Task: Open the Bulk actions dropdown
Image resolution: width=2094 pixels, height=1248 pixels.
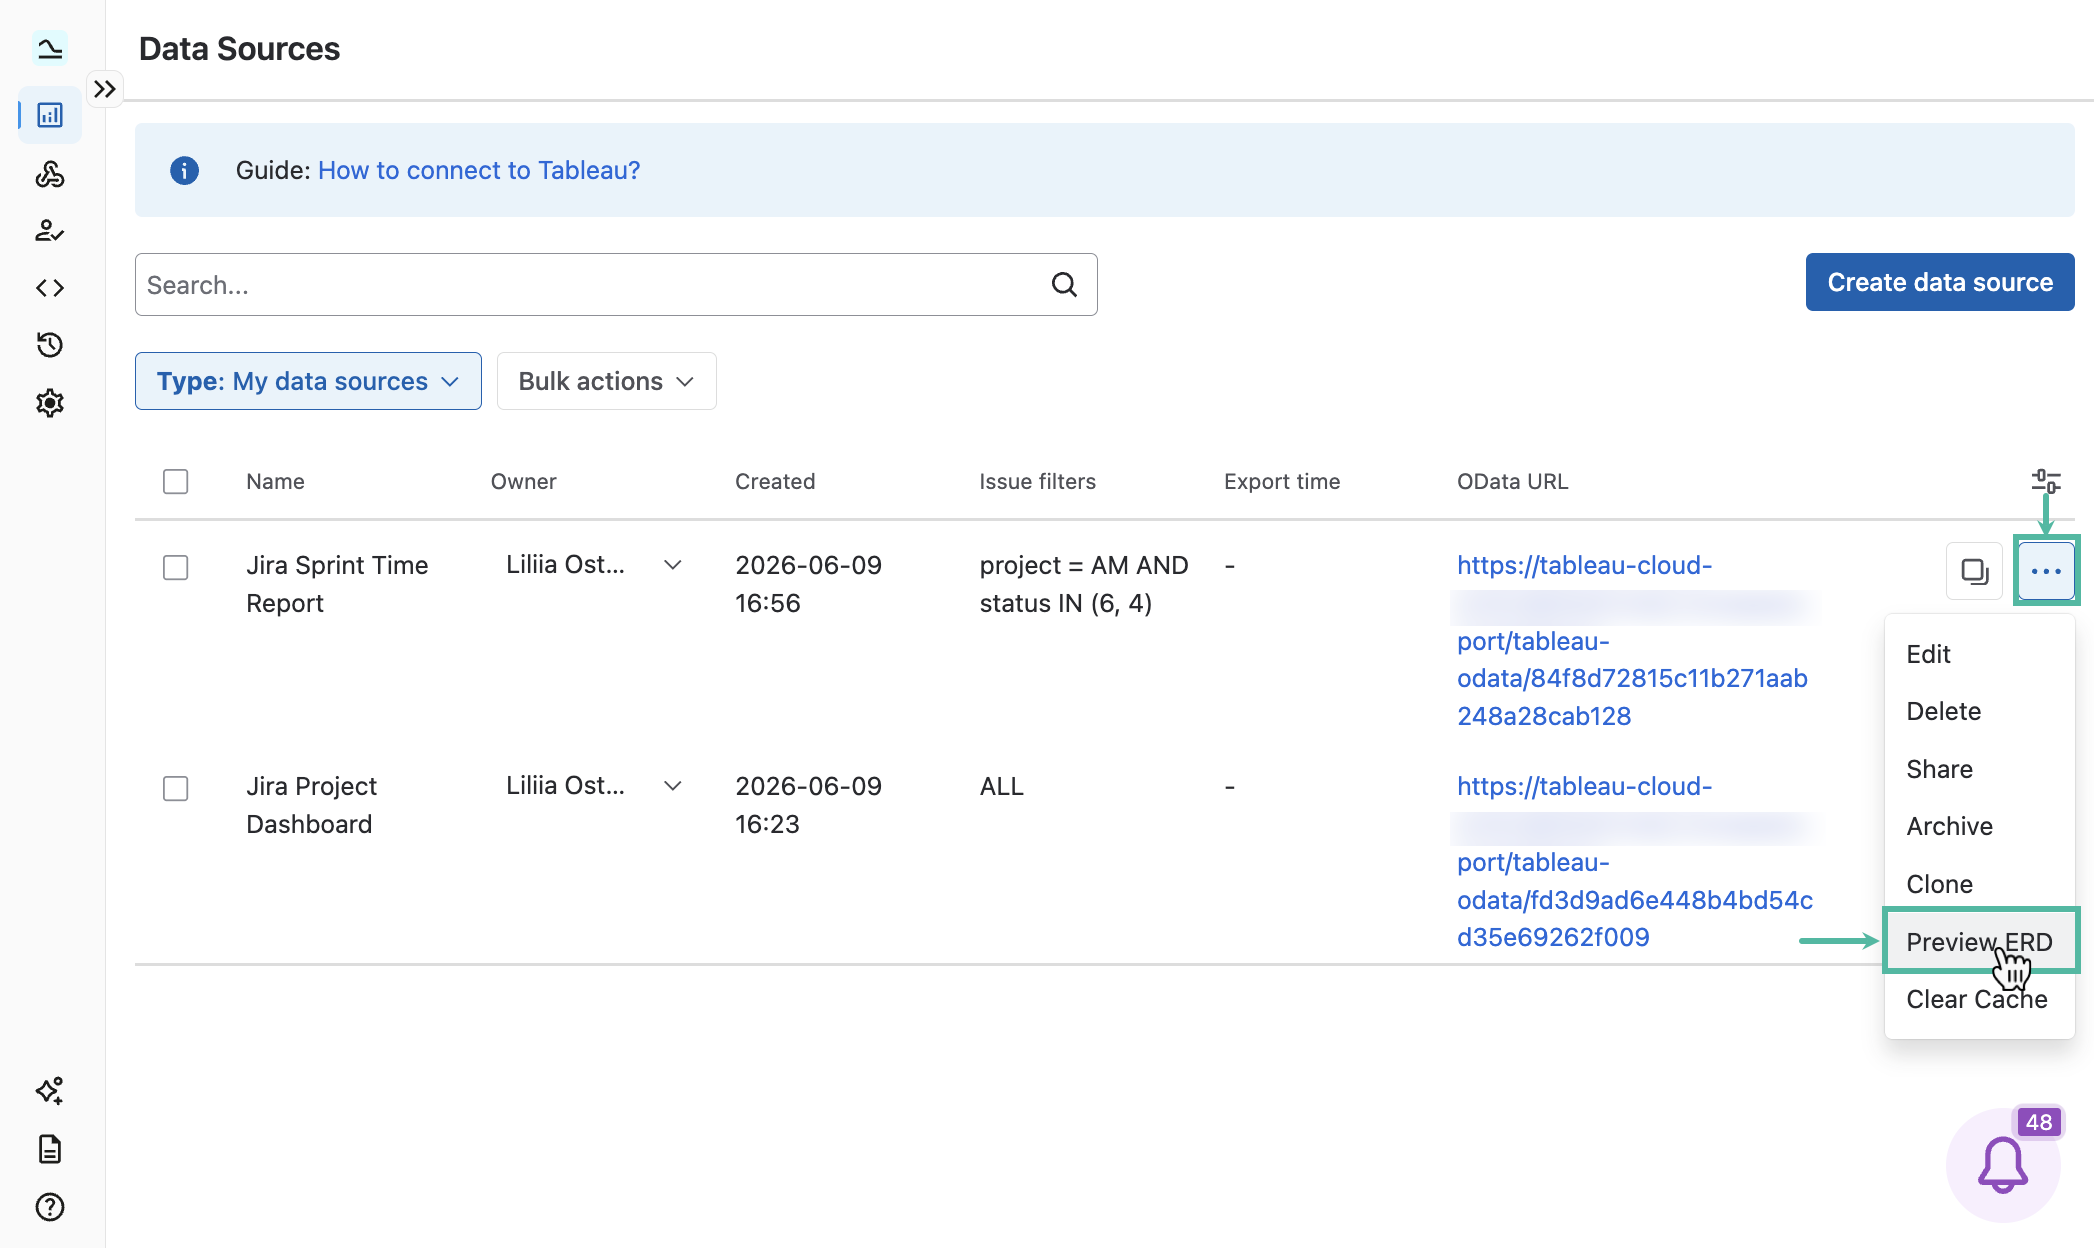Action: (x=606, y=381)
